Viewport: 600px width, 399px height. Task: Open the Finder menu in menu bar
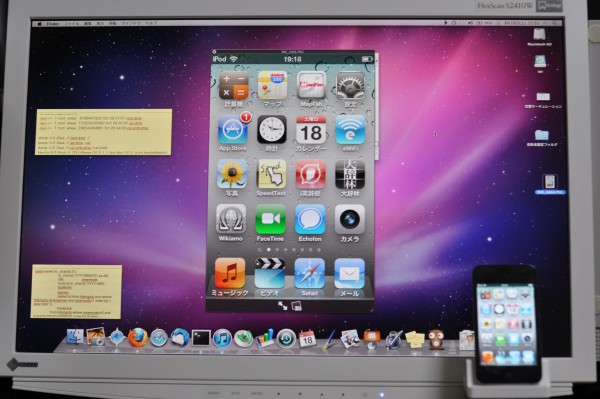tap(53, 24)
